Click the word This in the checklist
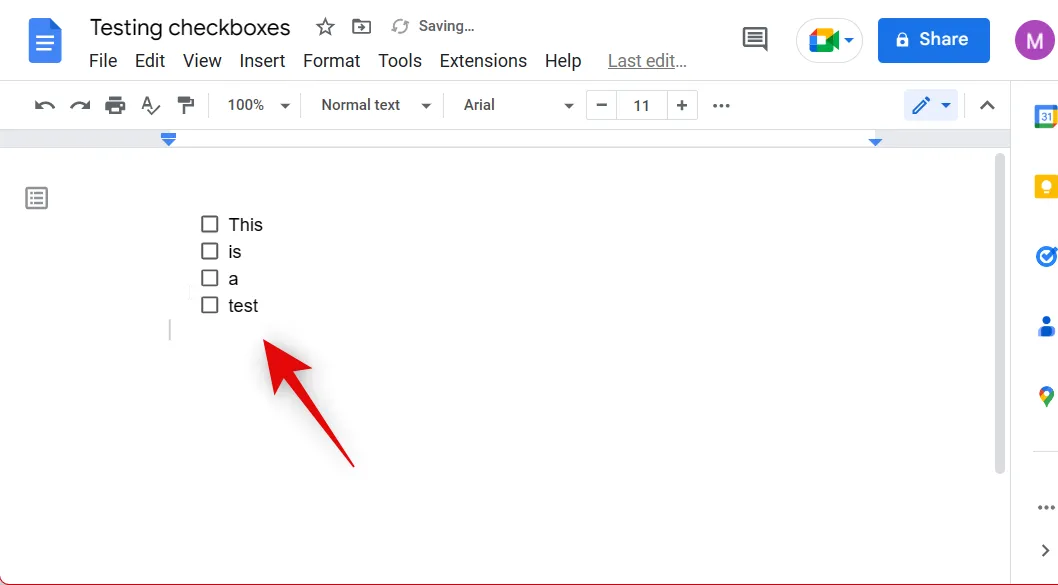The image size is (1058, 585). [x=246, y=225]
